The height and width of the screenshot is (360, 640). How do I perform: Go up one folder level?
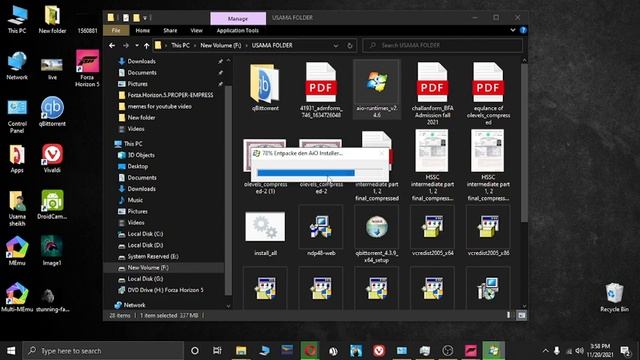[x=146, y=46]
